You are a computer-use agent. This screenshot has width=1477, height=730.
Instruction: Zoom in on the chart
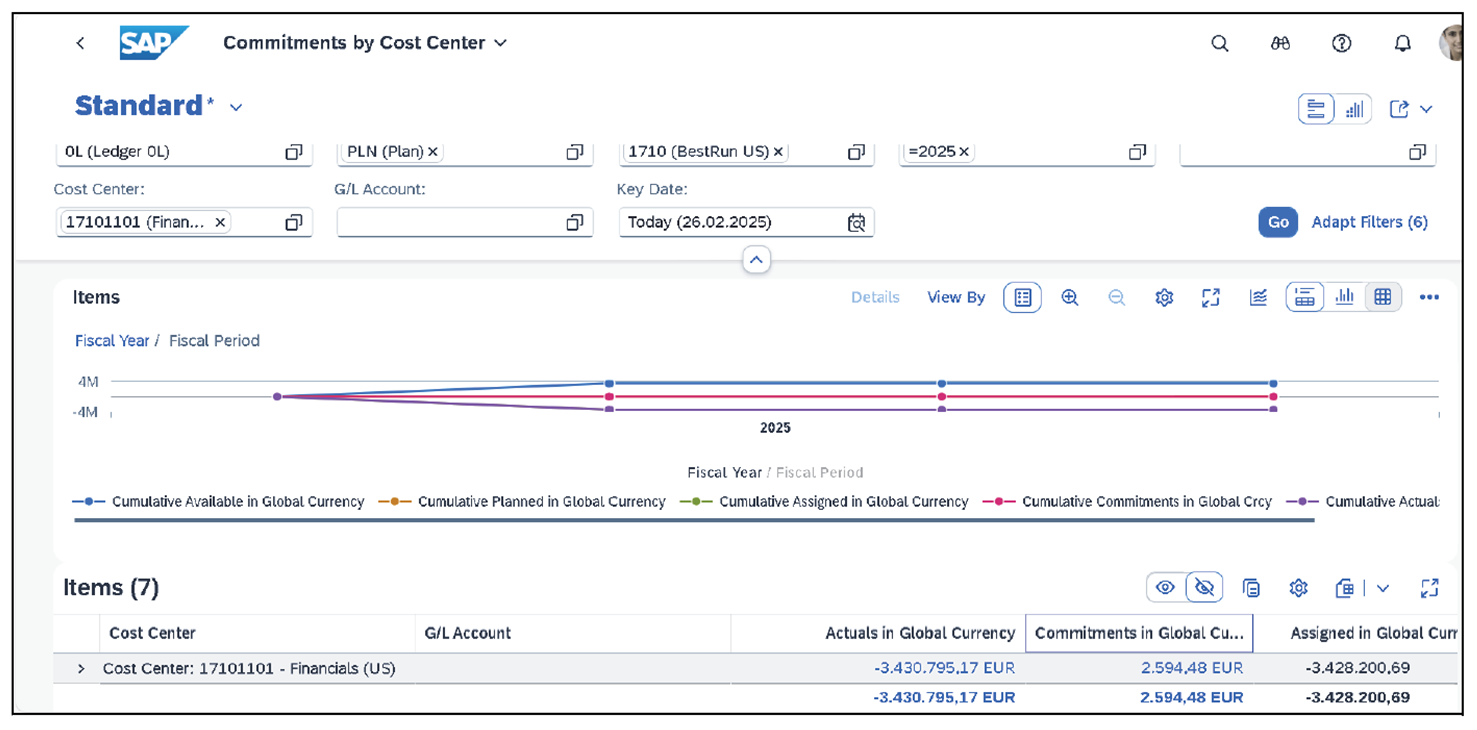click(1070, 297)
